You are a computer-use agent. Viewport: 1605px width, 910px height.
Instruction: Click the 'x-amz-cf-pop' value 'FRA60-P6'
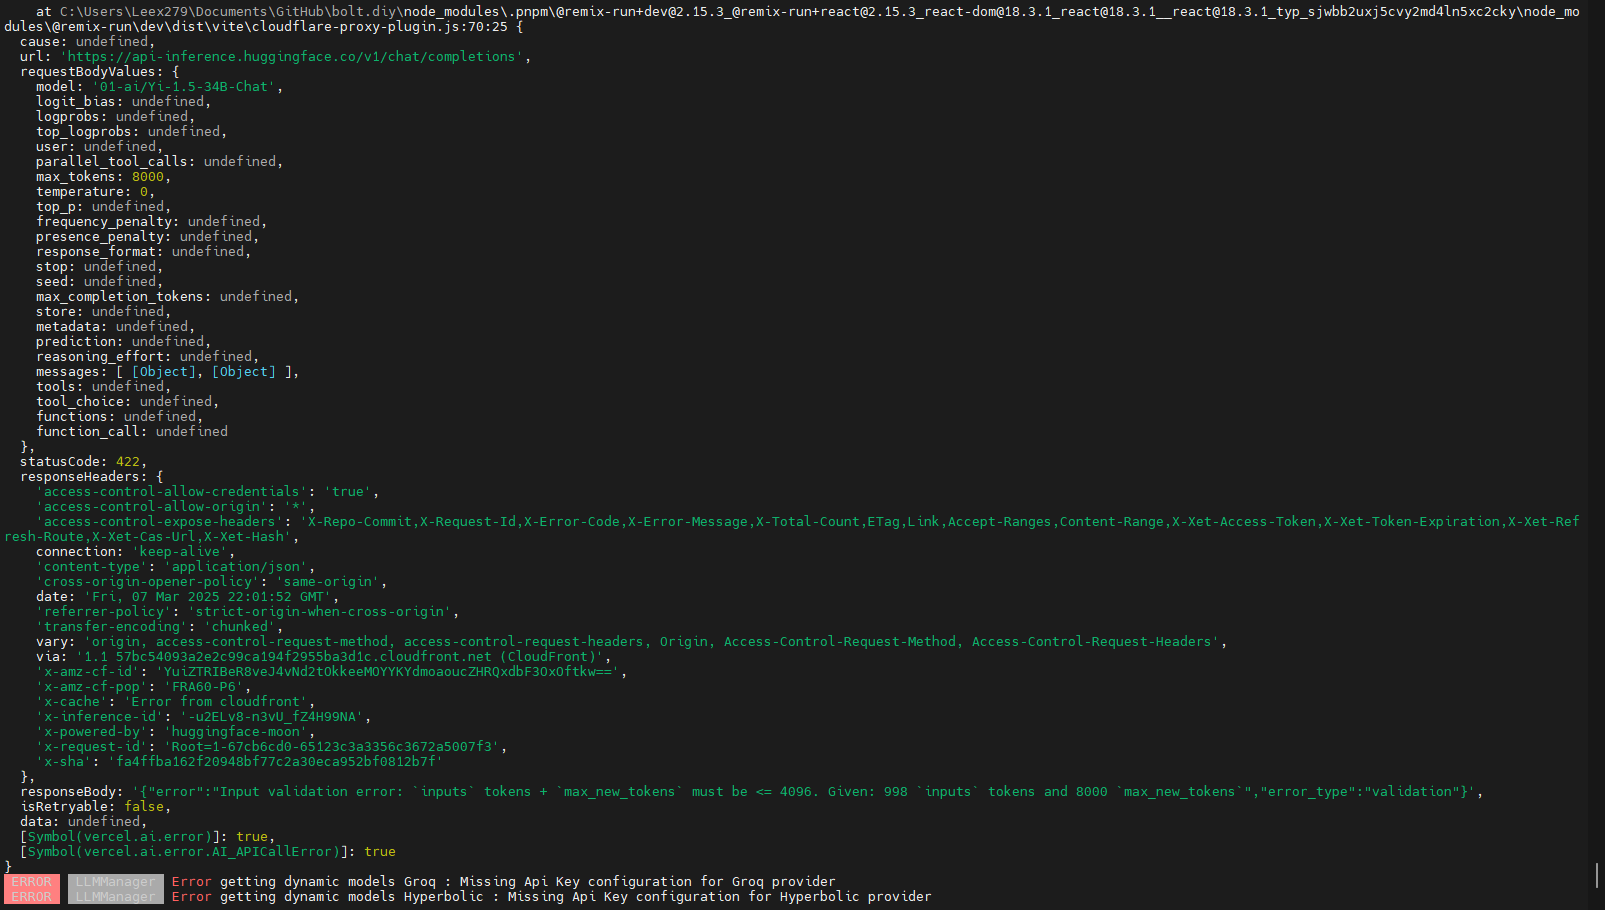[x=204, y=687]
